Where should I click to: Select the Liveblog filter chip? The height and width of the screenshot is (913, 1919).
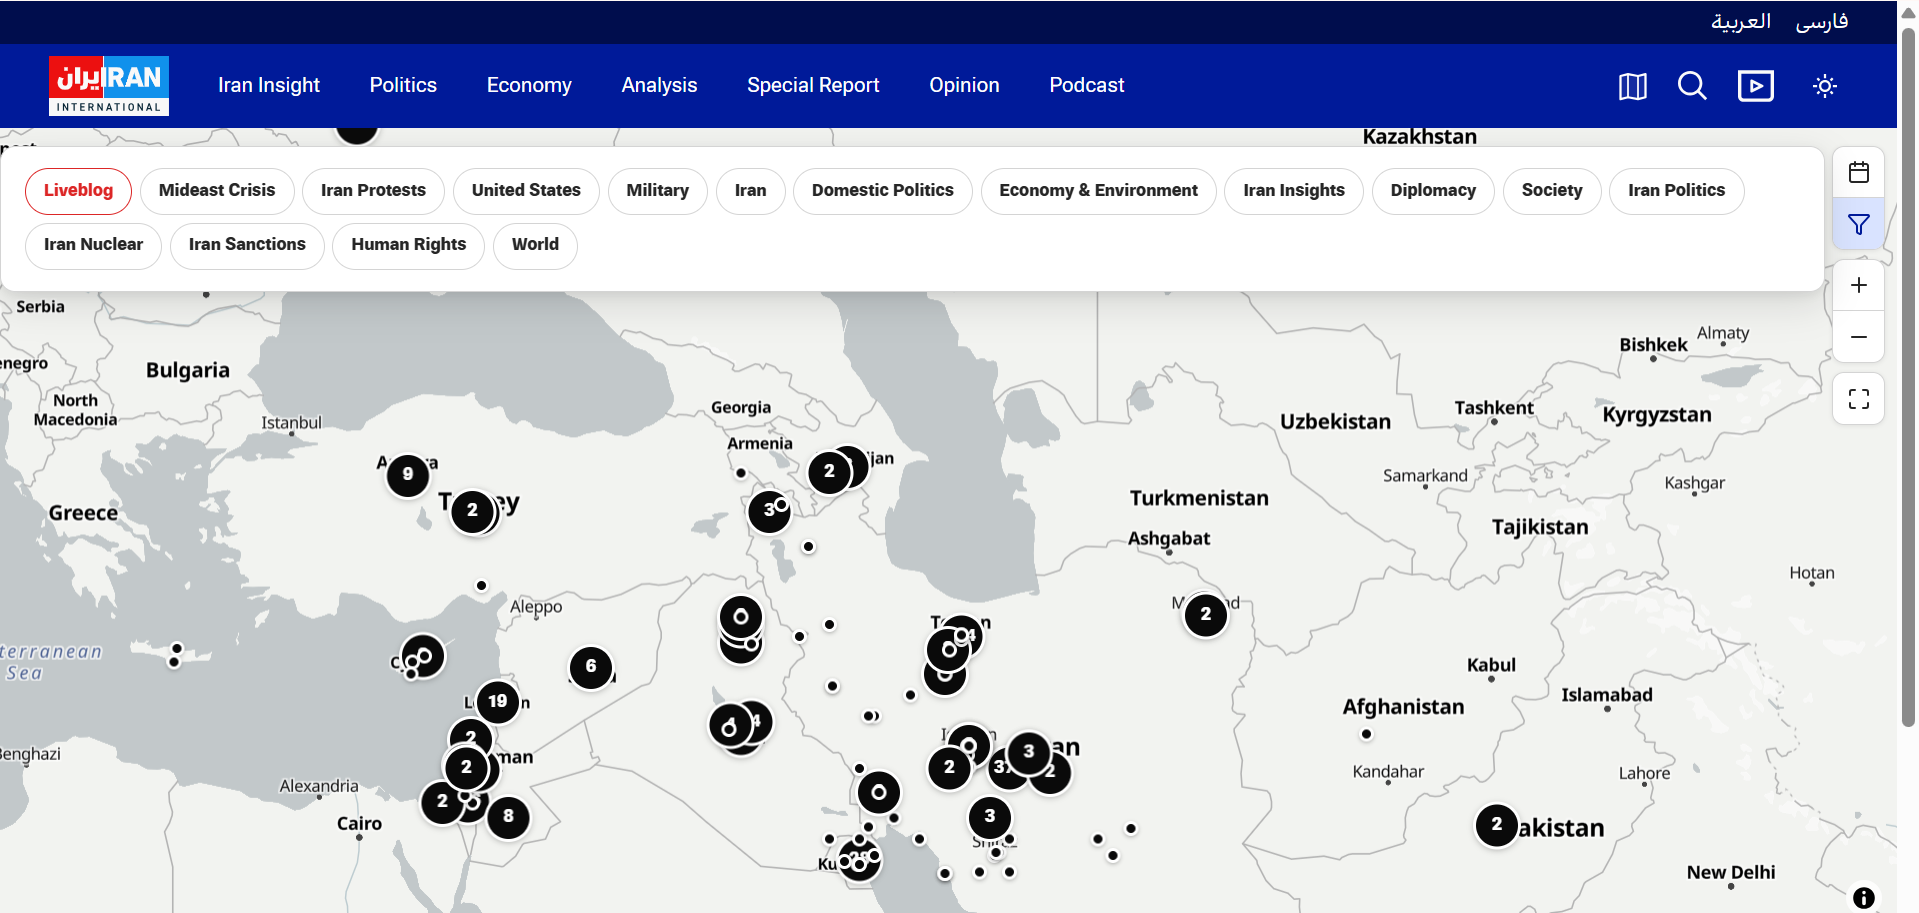click(x=78, y=191)
